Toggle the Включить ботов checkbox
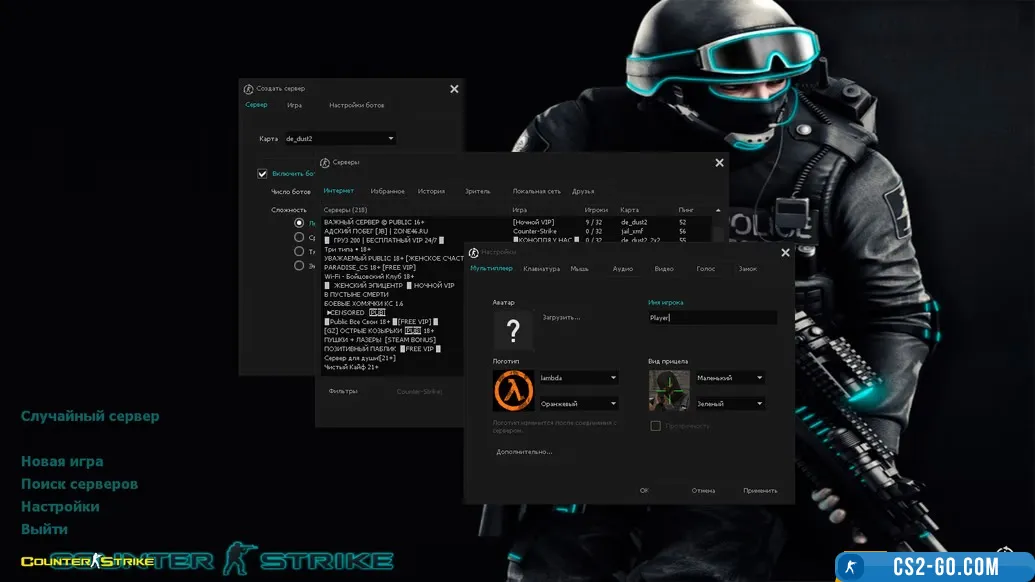Image resolution: width=1035 pixels, height=582 pixels. click(263, 173)
